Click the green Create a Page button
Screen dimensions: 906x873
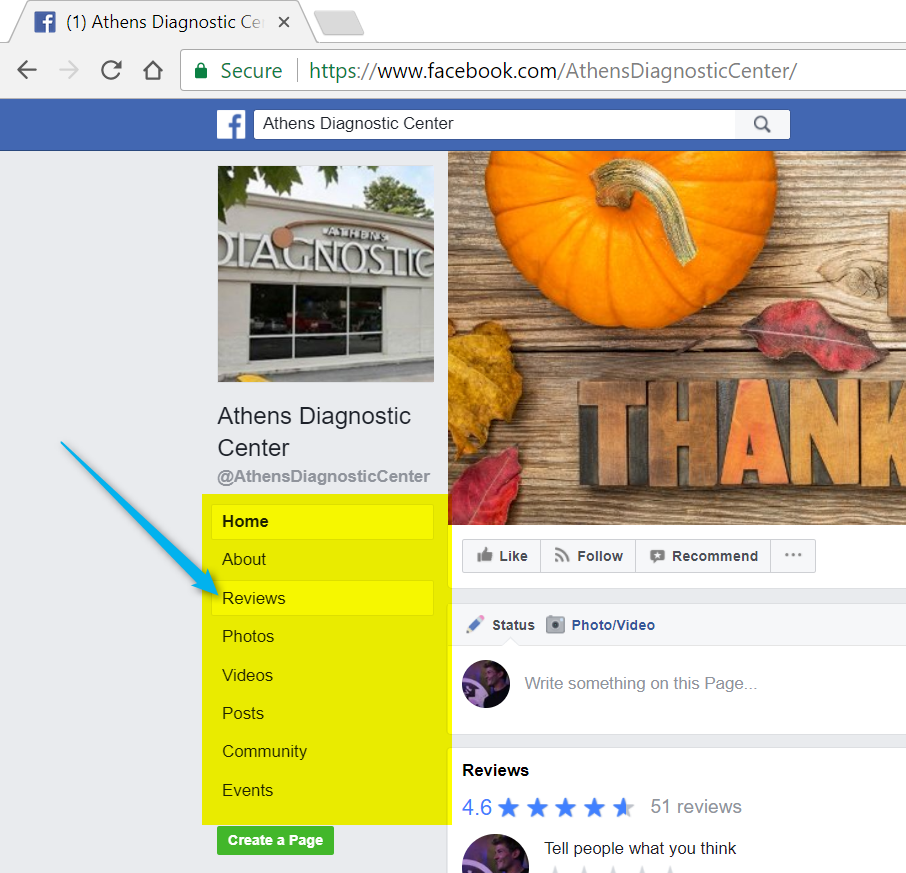pos(276,840)
